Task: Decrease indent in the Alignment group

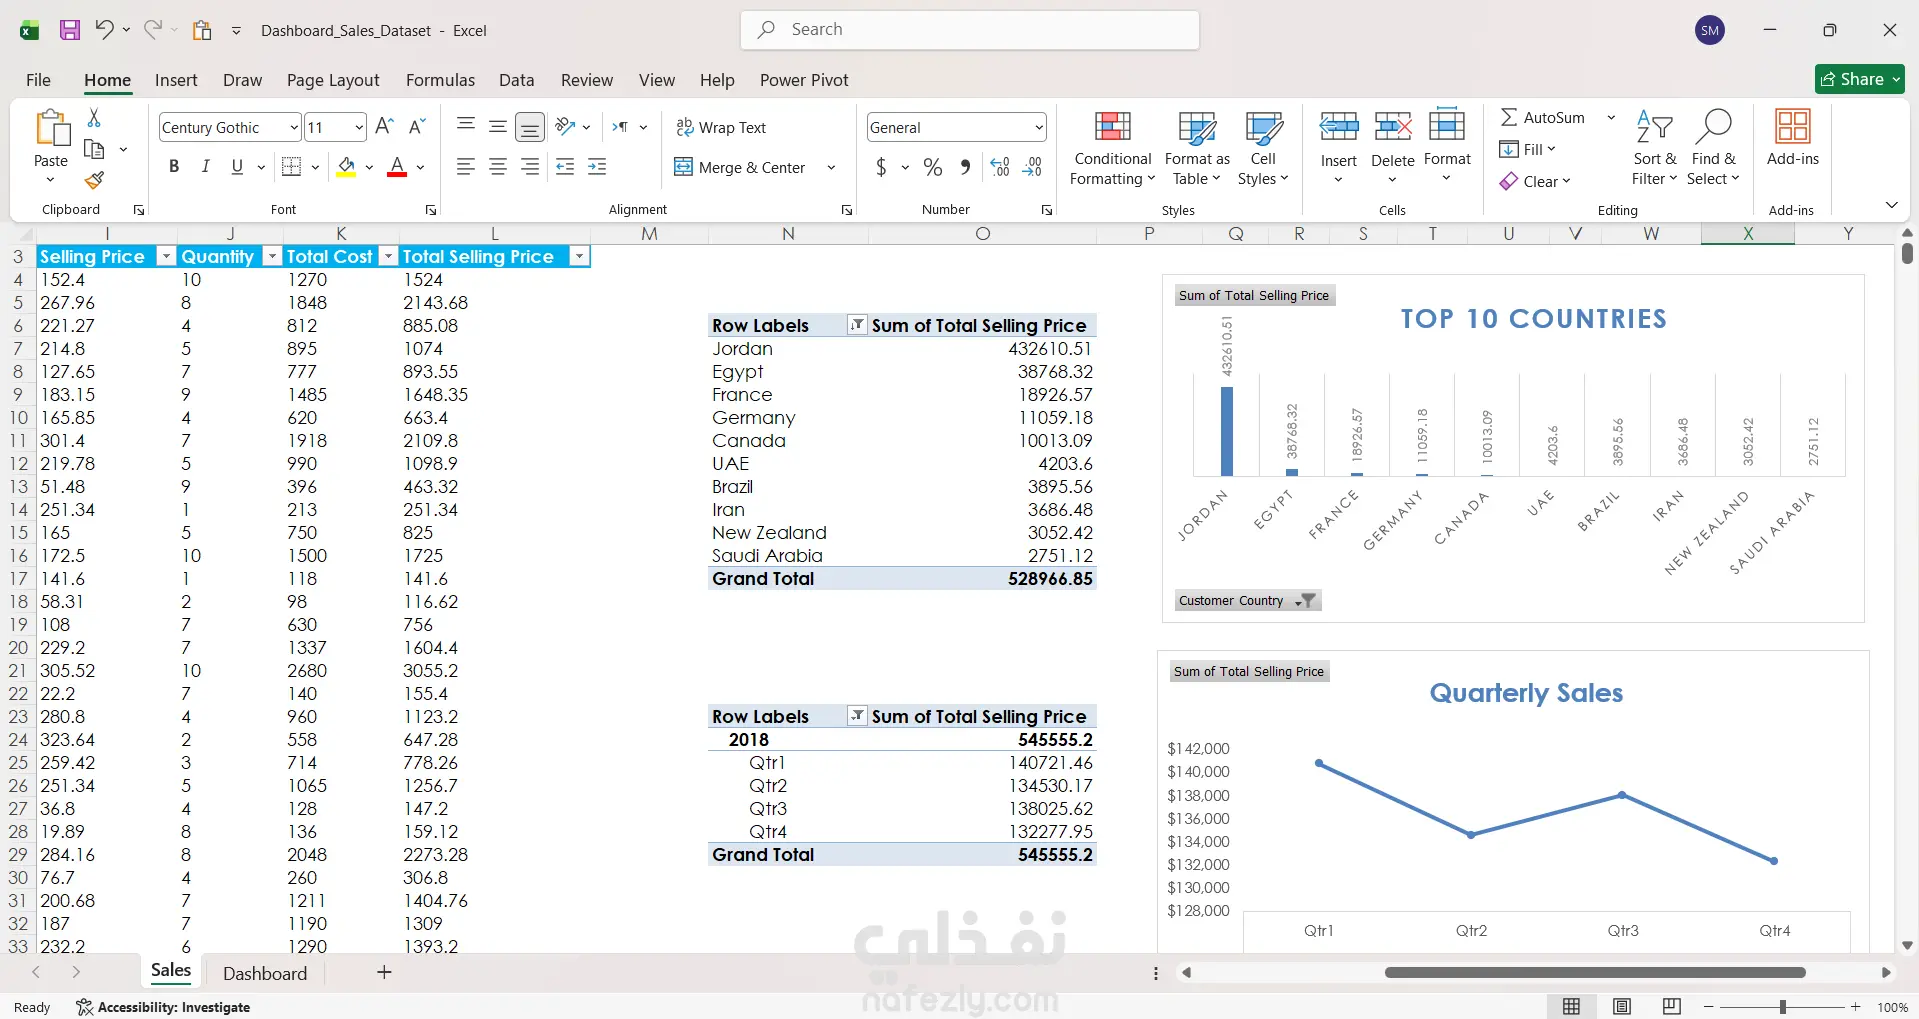Action: click(x=565, y=167)
